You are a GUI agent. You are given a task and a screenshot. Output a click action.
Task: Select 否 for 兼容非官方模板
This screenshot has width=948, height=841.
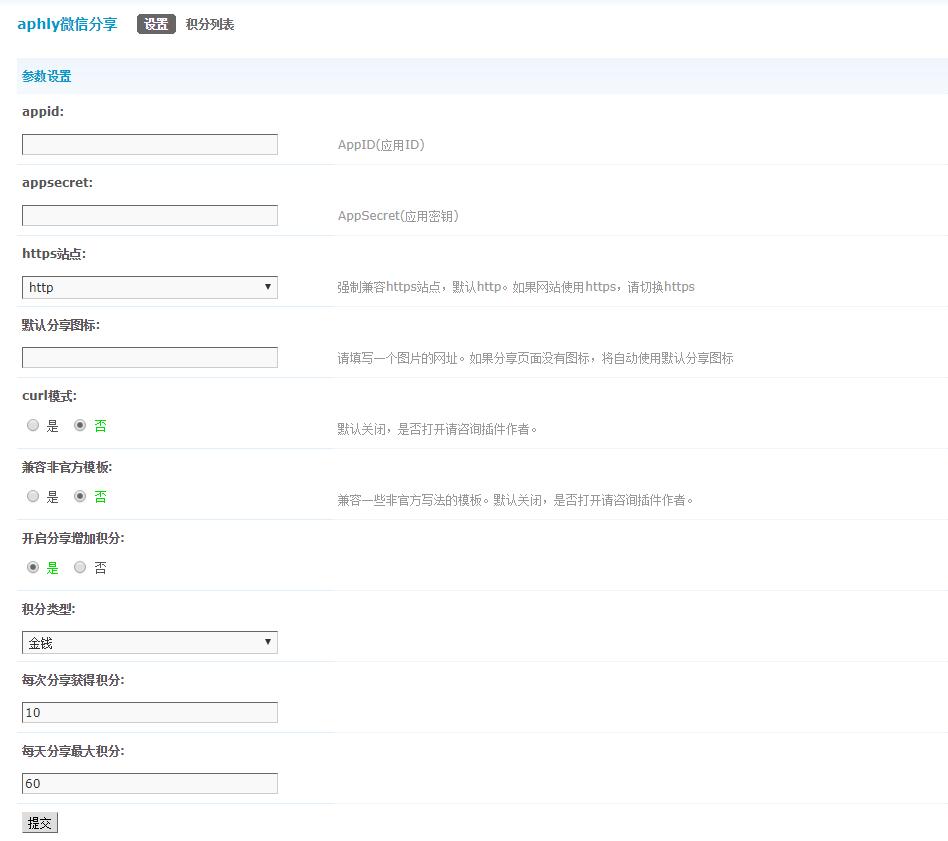(80, 497)
